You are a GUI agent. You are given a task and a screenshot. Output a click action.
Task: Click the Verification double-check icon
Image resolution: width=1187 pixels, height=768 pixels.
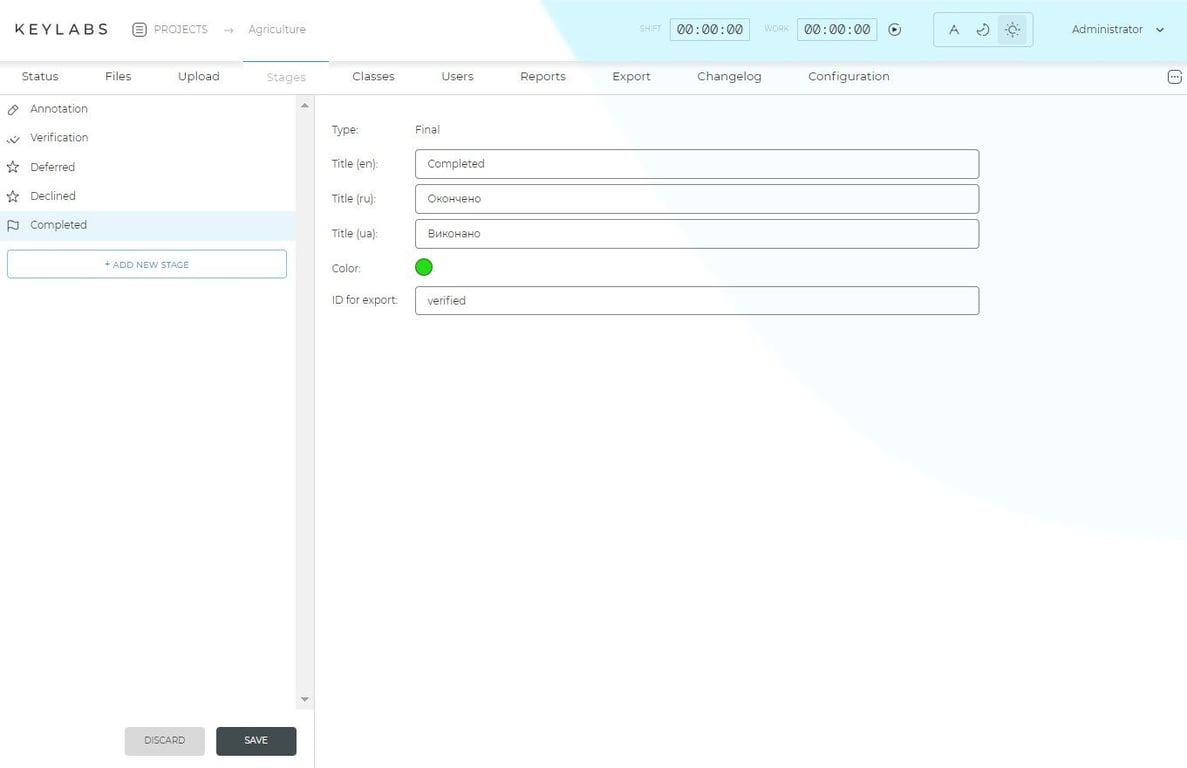[13, 138]
